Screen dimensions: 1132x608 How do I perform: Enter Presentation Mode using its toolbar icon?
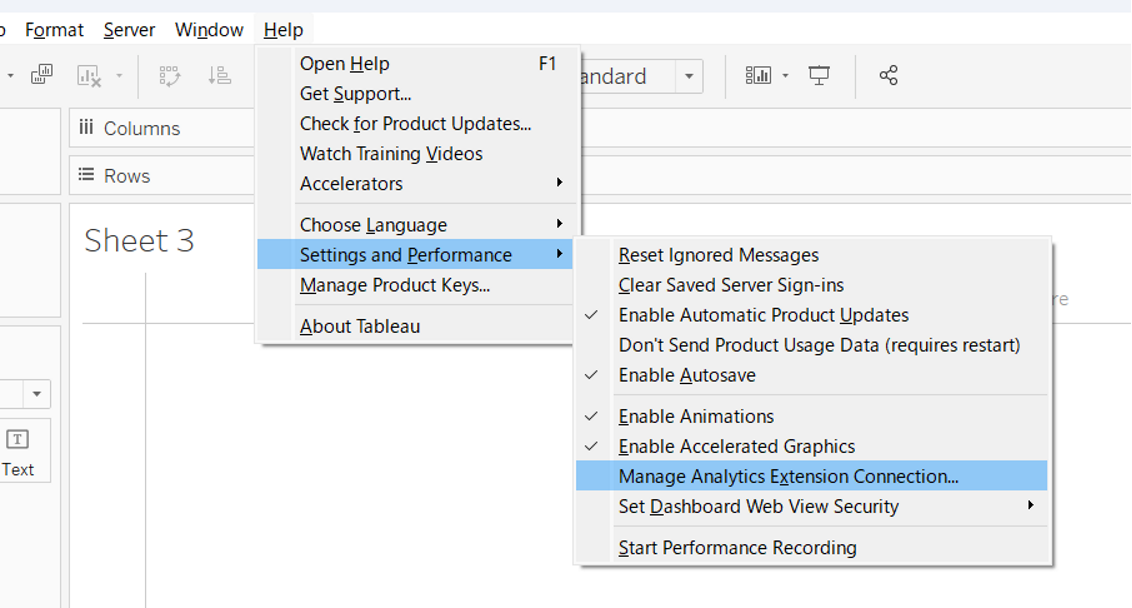(819, 75)
